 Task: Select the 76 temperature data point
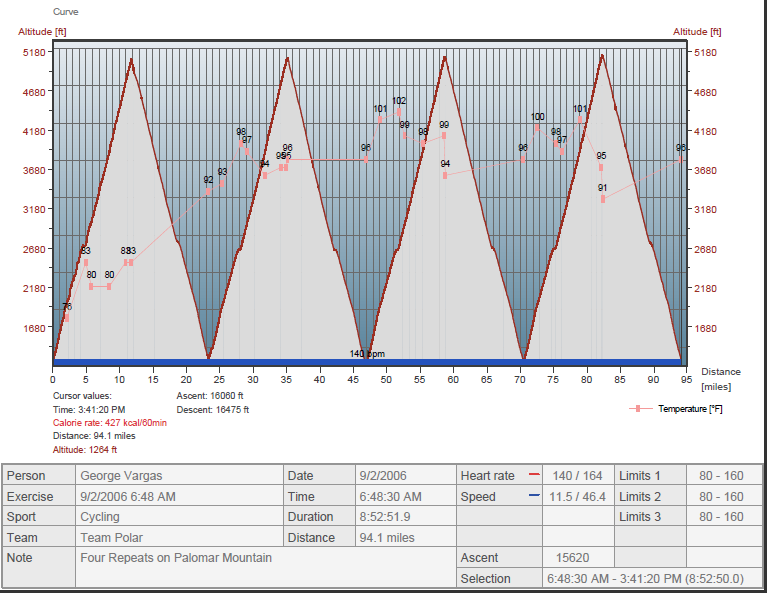66,318
